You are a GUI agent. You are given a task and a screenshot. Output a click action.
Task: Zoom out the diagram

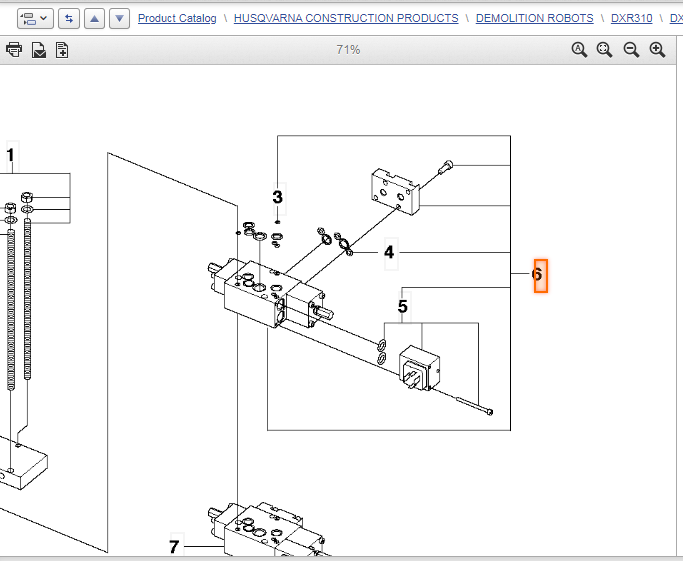point(631,50)
